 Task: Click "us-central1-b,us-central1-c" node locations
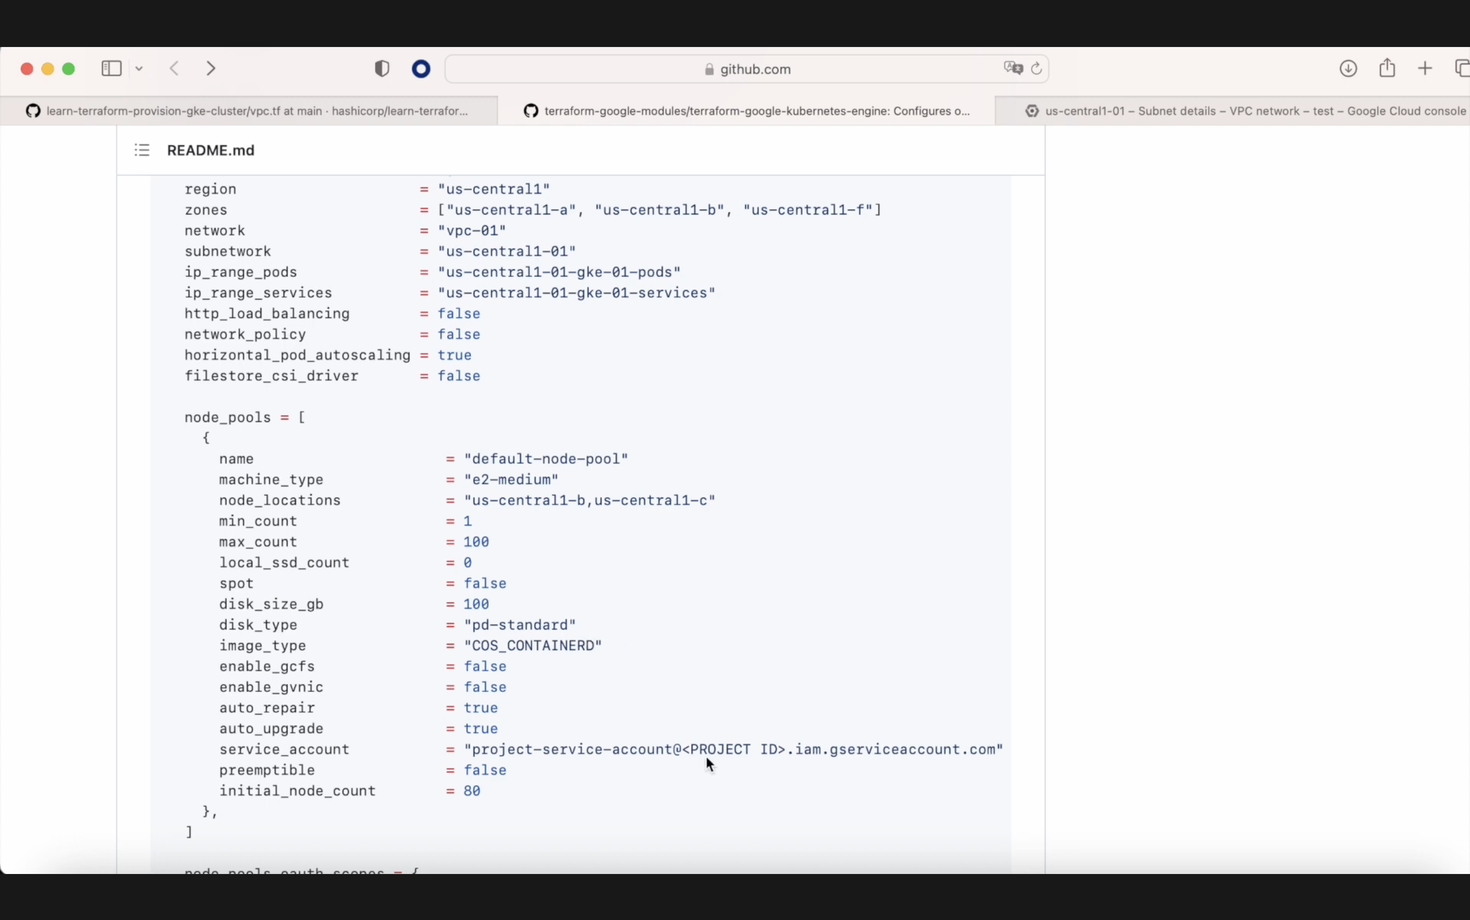[x=590, y=501]
